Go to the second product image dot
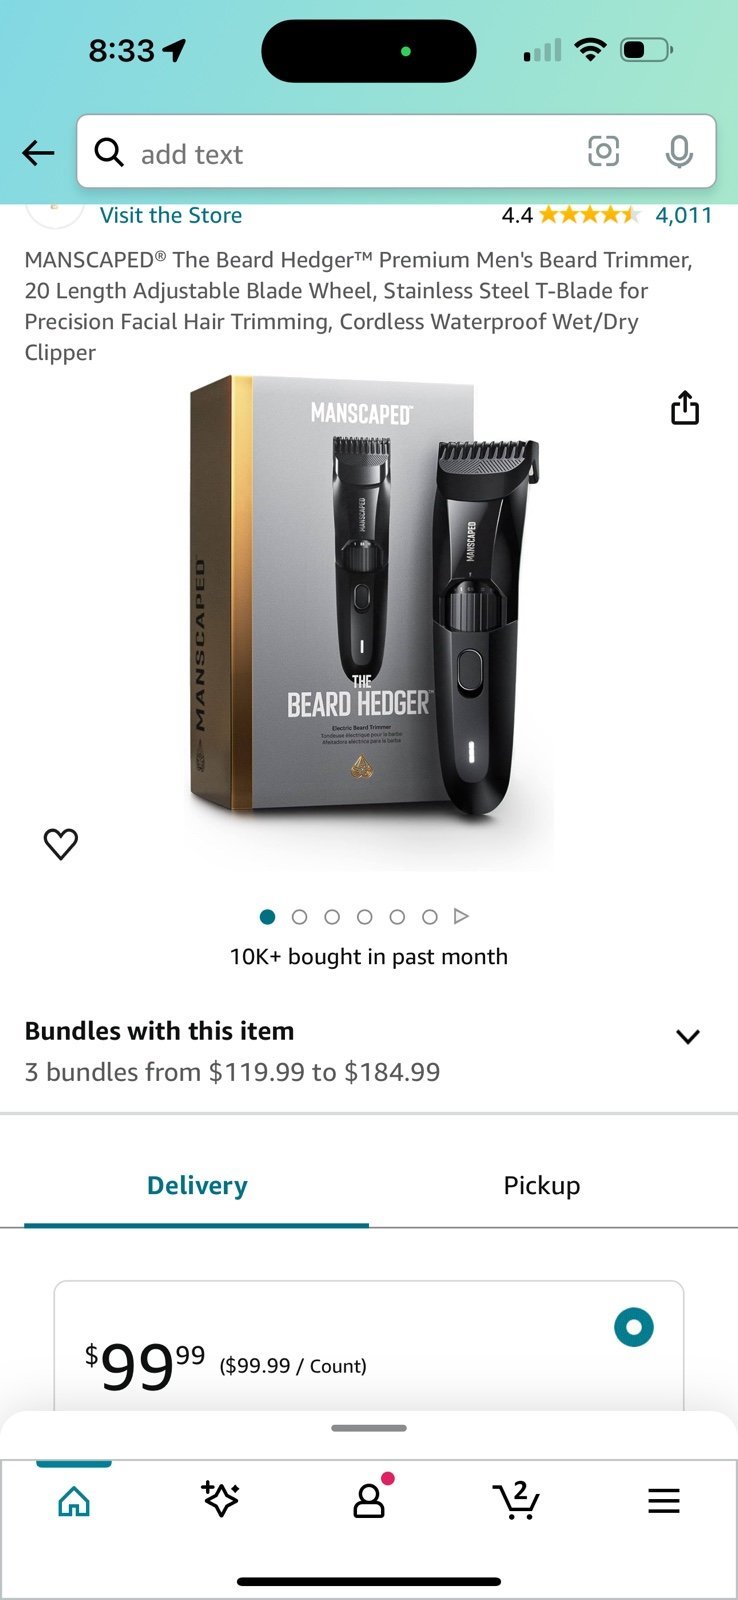The width and height of the screenshot is (738, 1600). tap(299, 916)
